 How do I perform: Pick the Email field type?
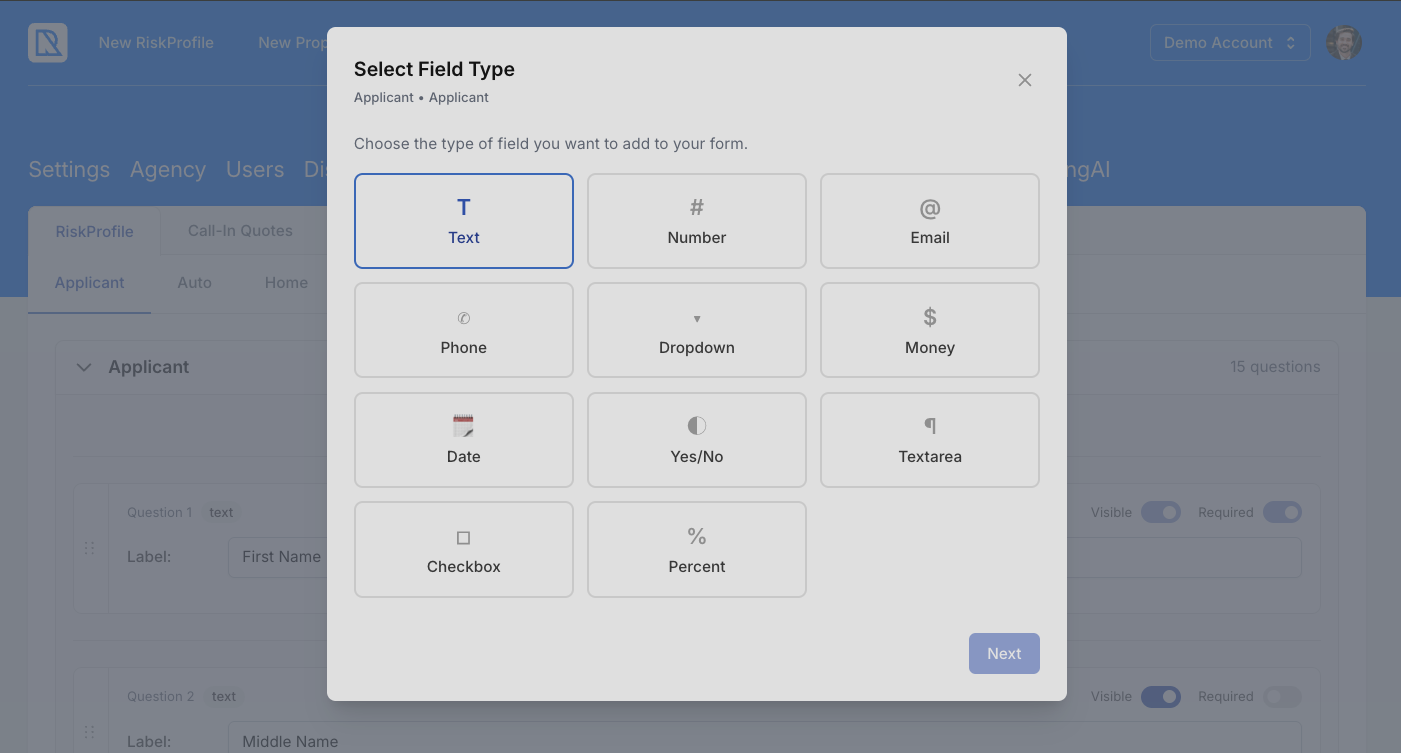[x=930, y=221]
